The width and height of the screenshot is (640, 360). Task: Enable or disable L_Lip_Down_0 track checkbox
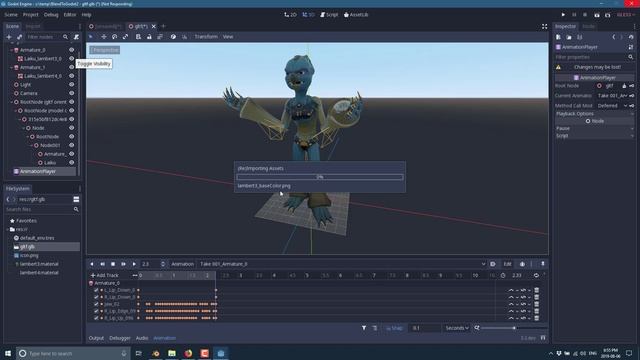(x=96, y=290)
